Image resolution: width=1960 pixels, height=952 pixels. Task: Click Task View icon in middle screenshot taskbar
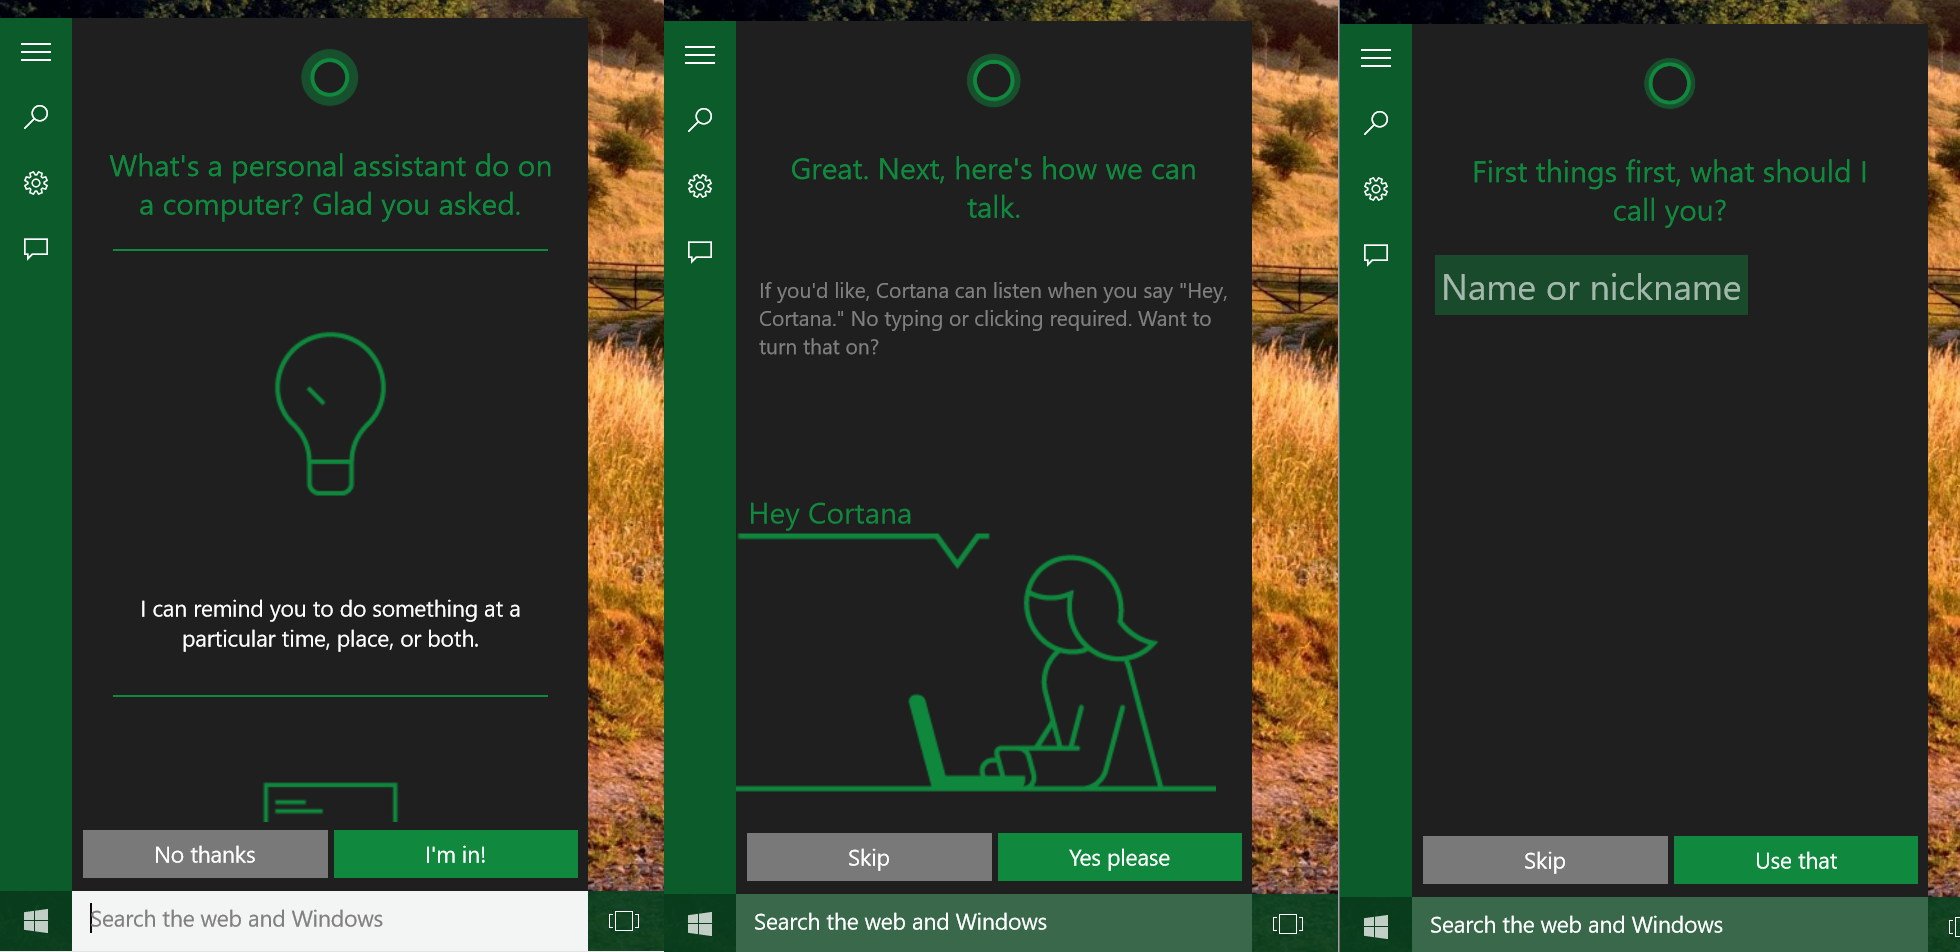pyautogui.click(x=1288, y=924)
